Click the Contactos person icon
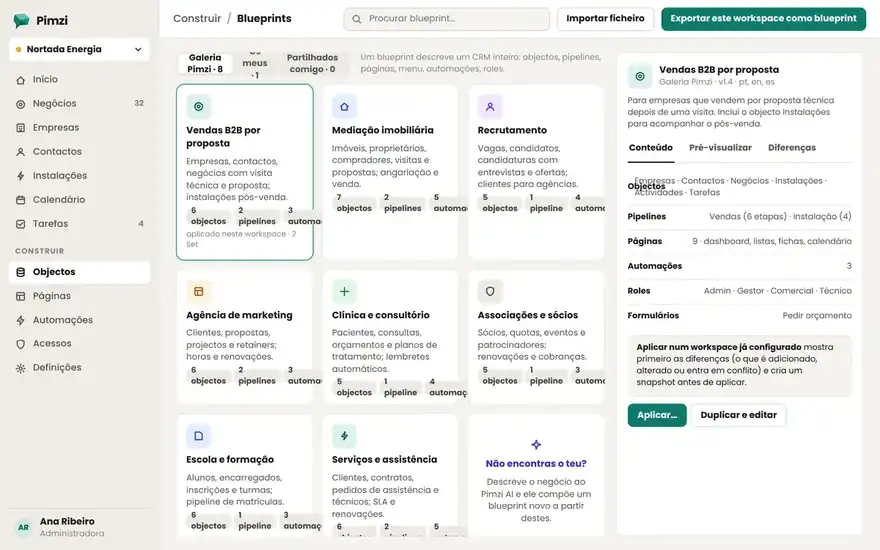This screenshot has height=550, width=880. 21,152
